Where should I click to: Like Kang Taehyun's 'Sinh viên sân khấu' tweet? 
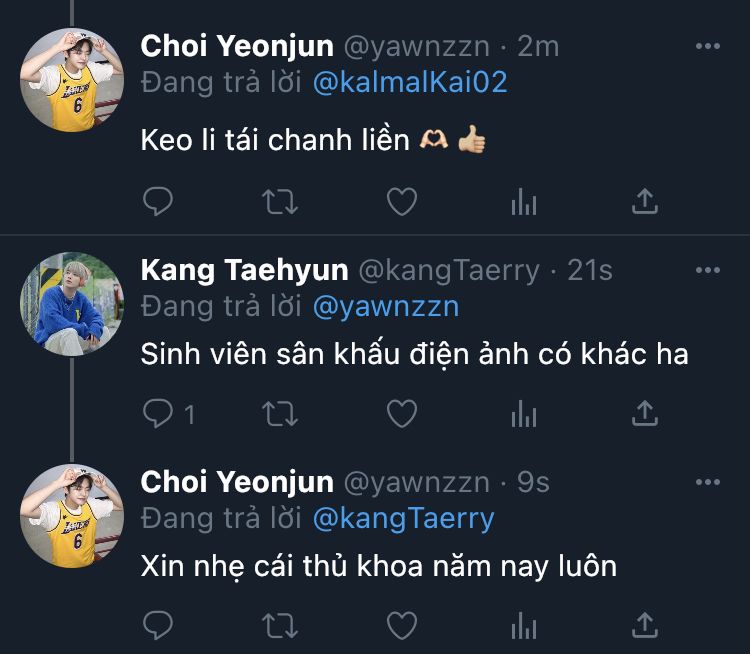pyautogui.click(x=401, y=413)
